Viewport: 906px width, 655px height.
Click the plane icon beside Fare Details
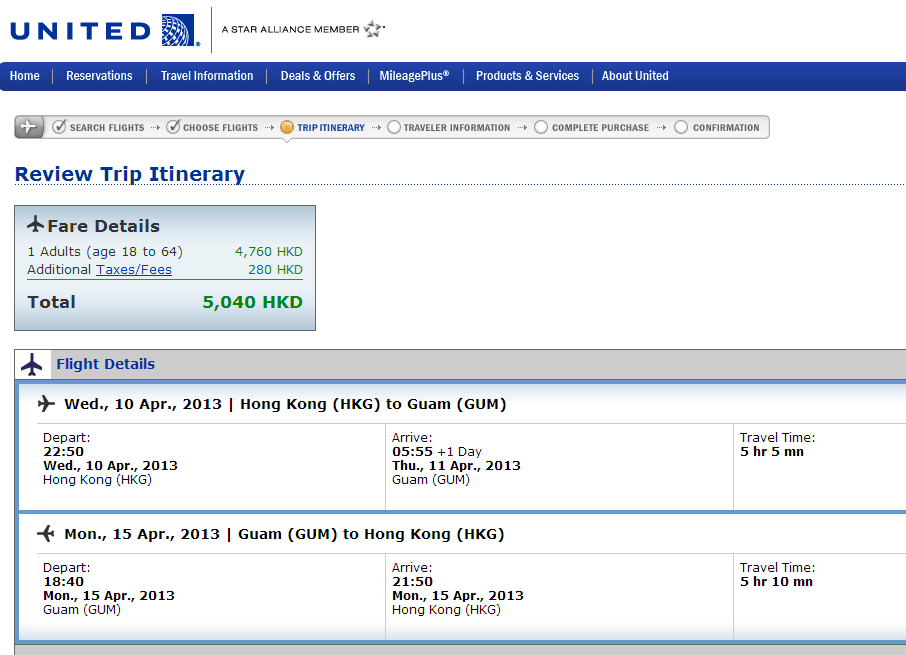(x=36, y=224)
